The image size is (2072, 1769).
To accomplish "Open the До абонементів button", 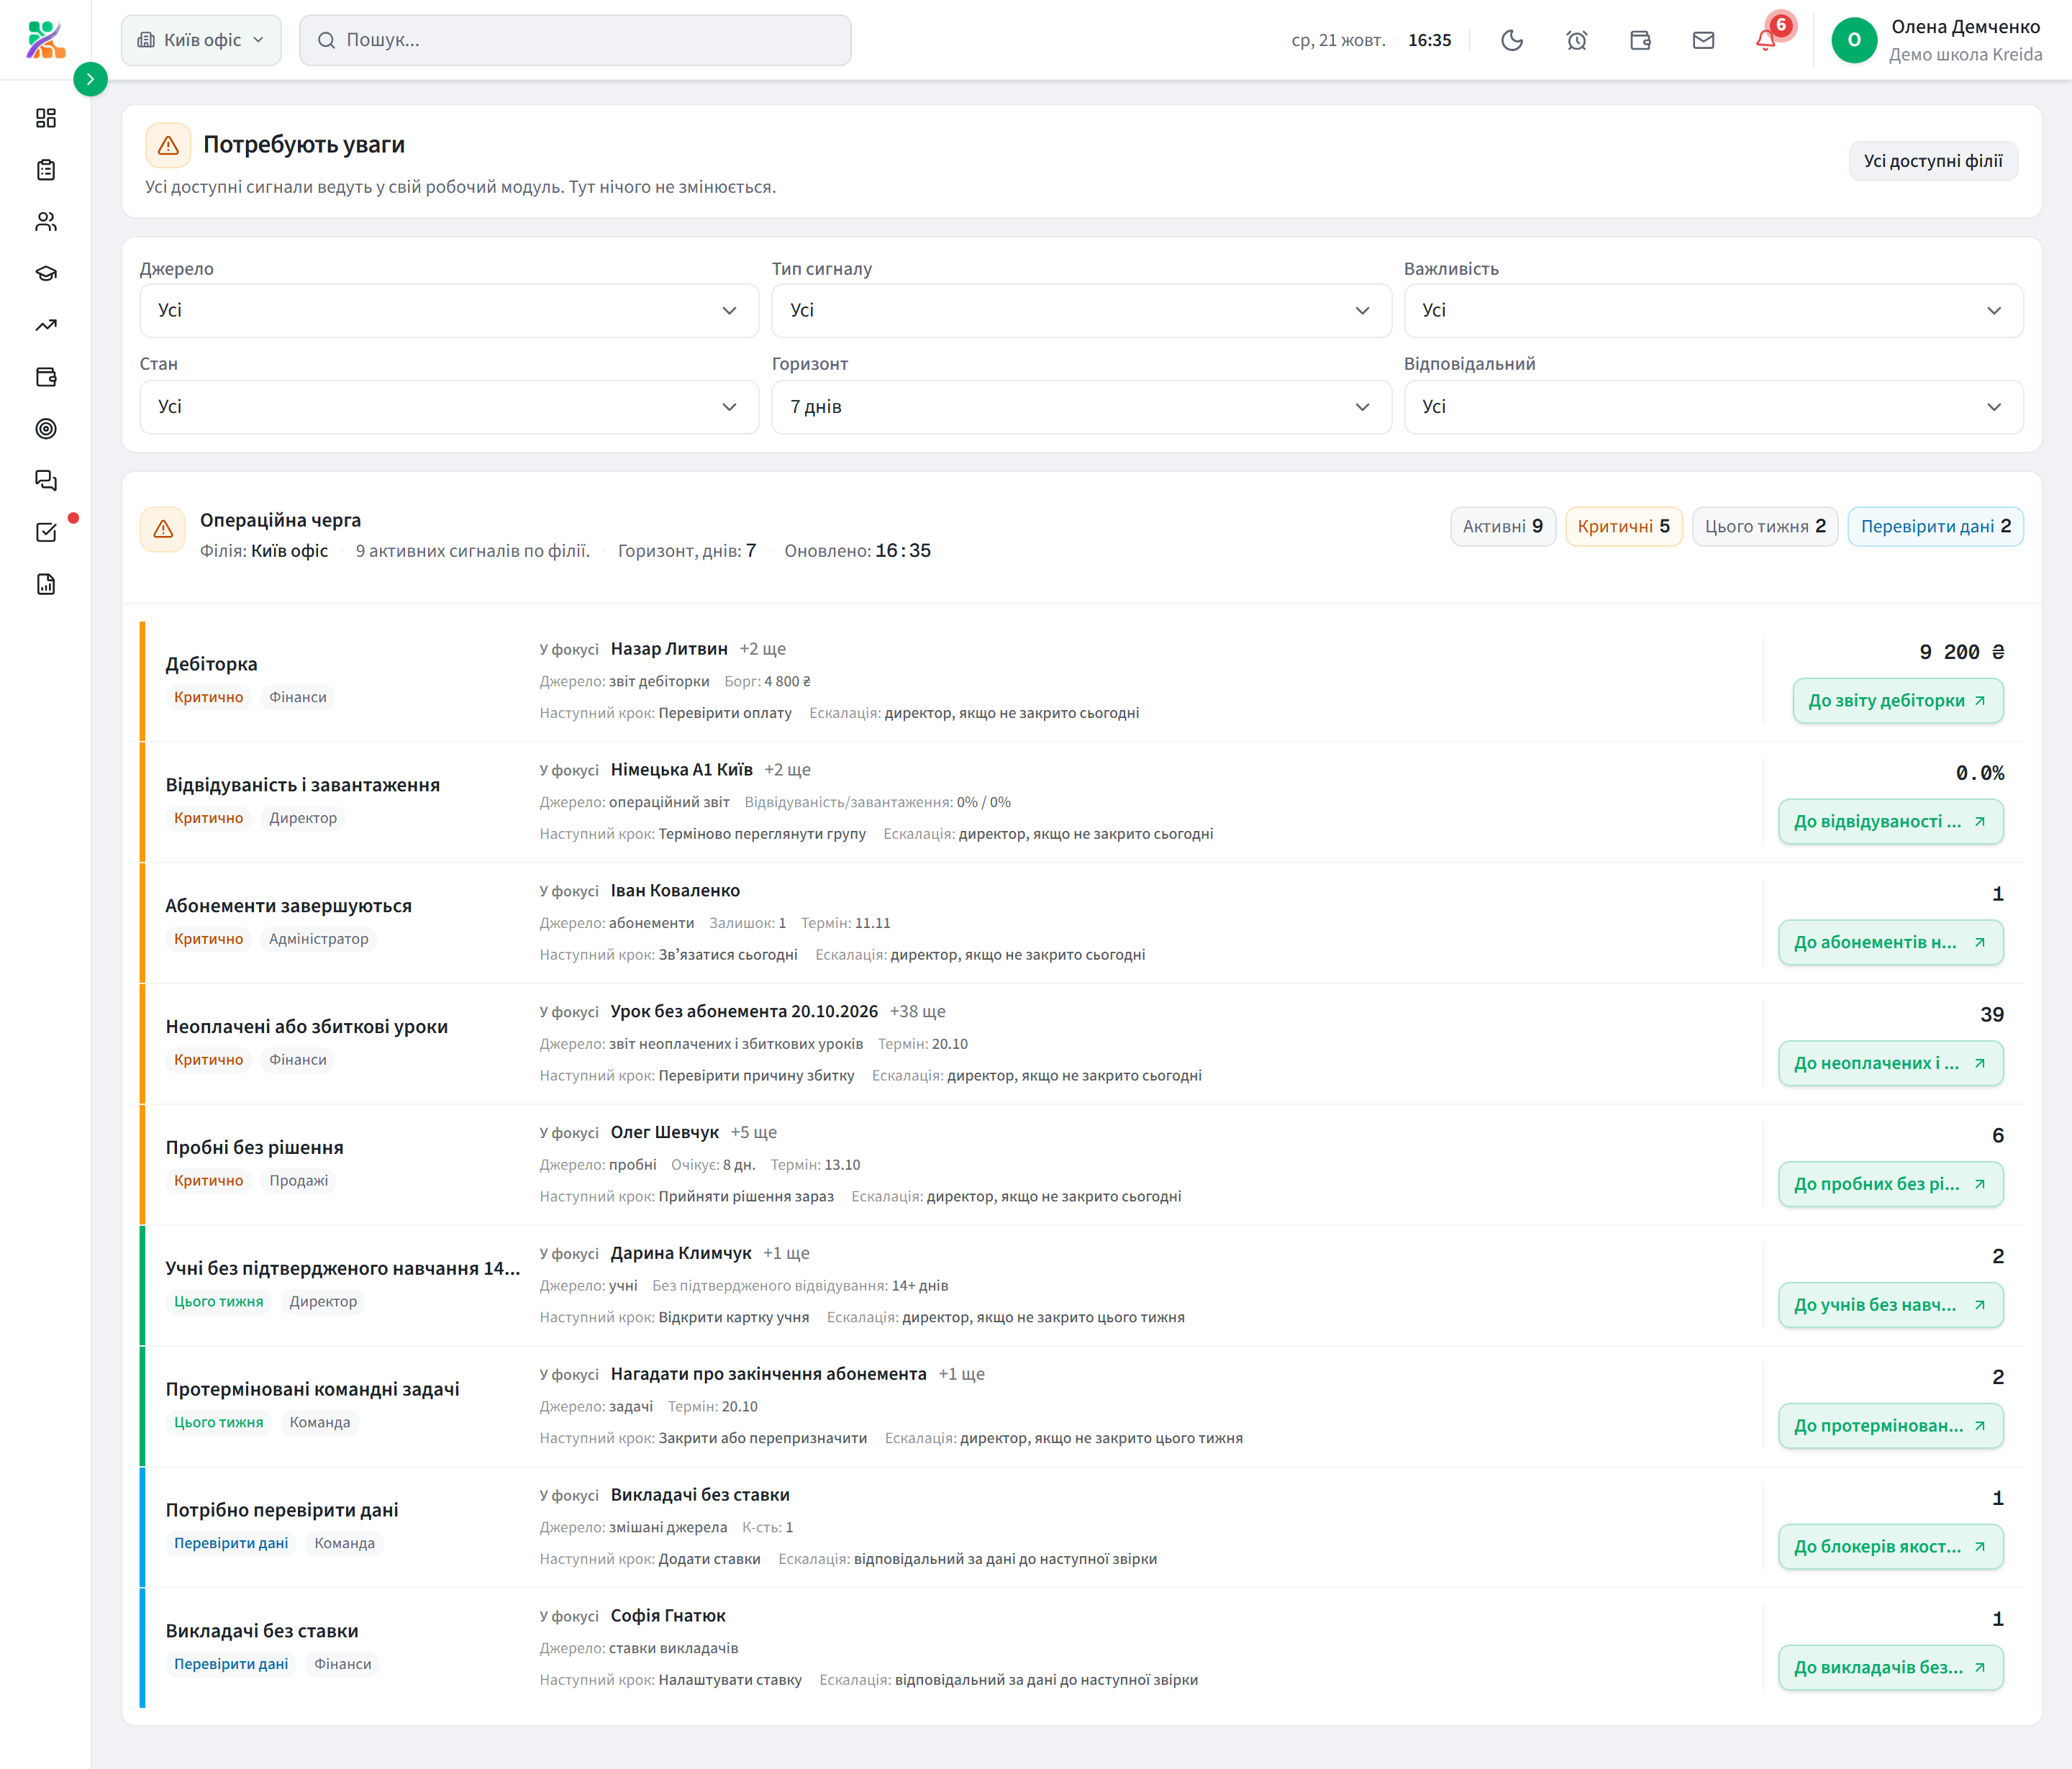I will tap(1890, 942).
